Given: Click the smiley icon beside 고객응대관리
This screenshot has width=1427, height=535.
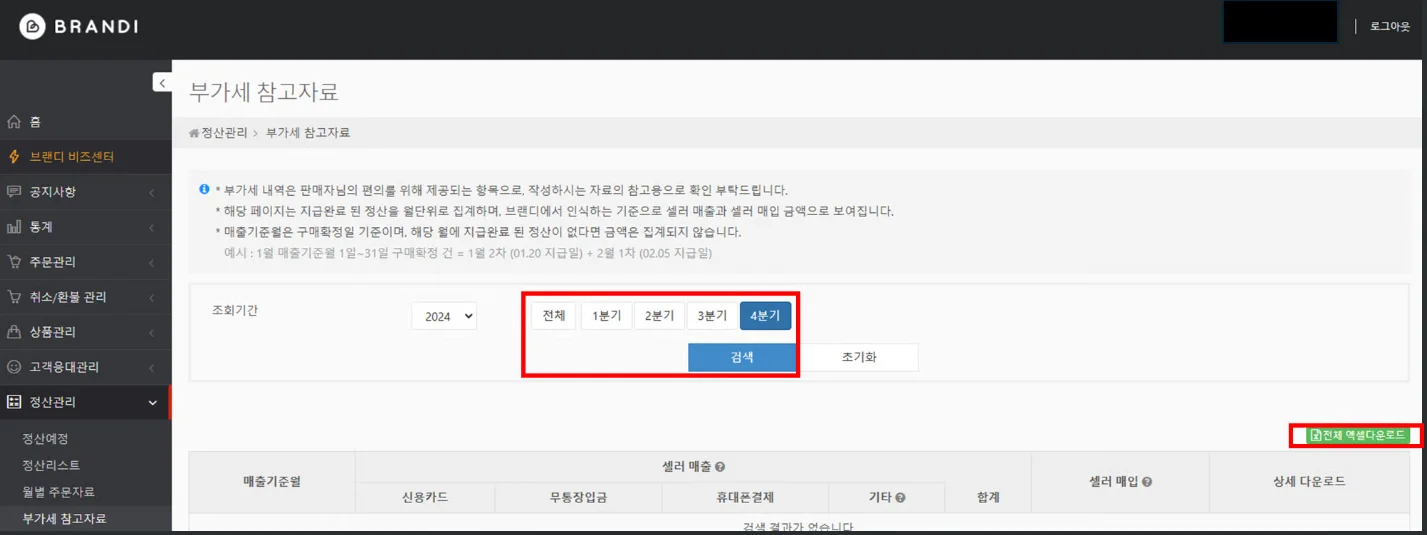Looking at the screenshot, I should pyautogui.click(x=14, y=367).
